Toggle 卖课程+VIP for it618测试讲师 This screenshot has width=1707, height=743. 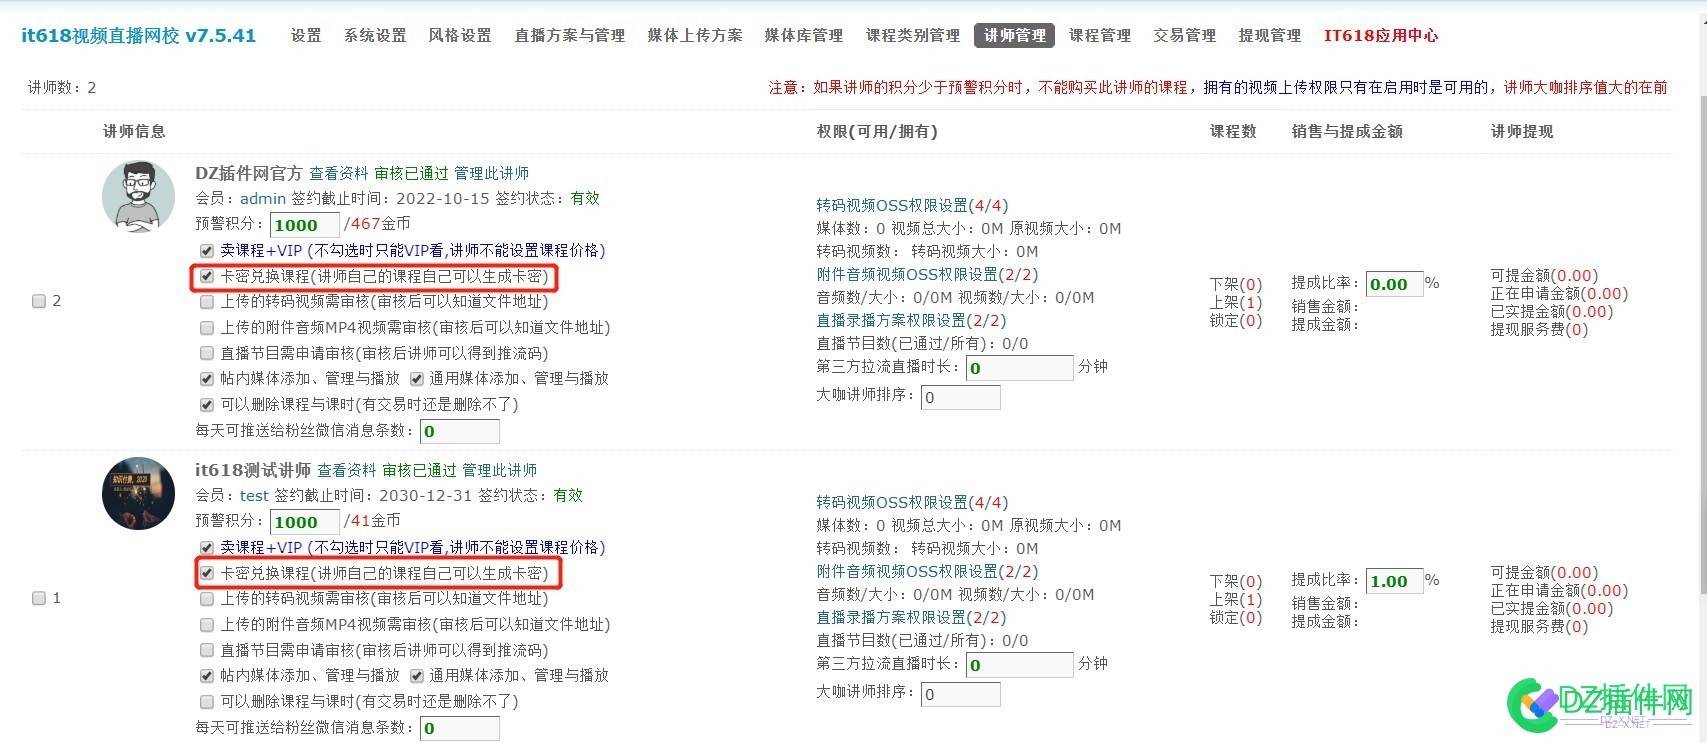click(207, 548)
